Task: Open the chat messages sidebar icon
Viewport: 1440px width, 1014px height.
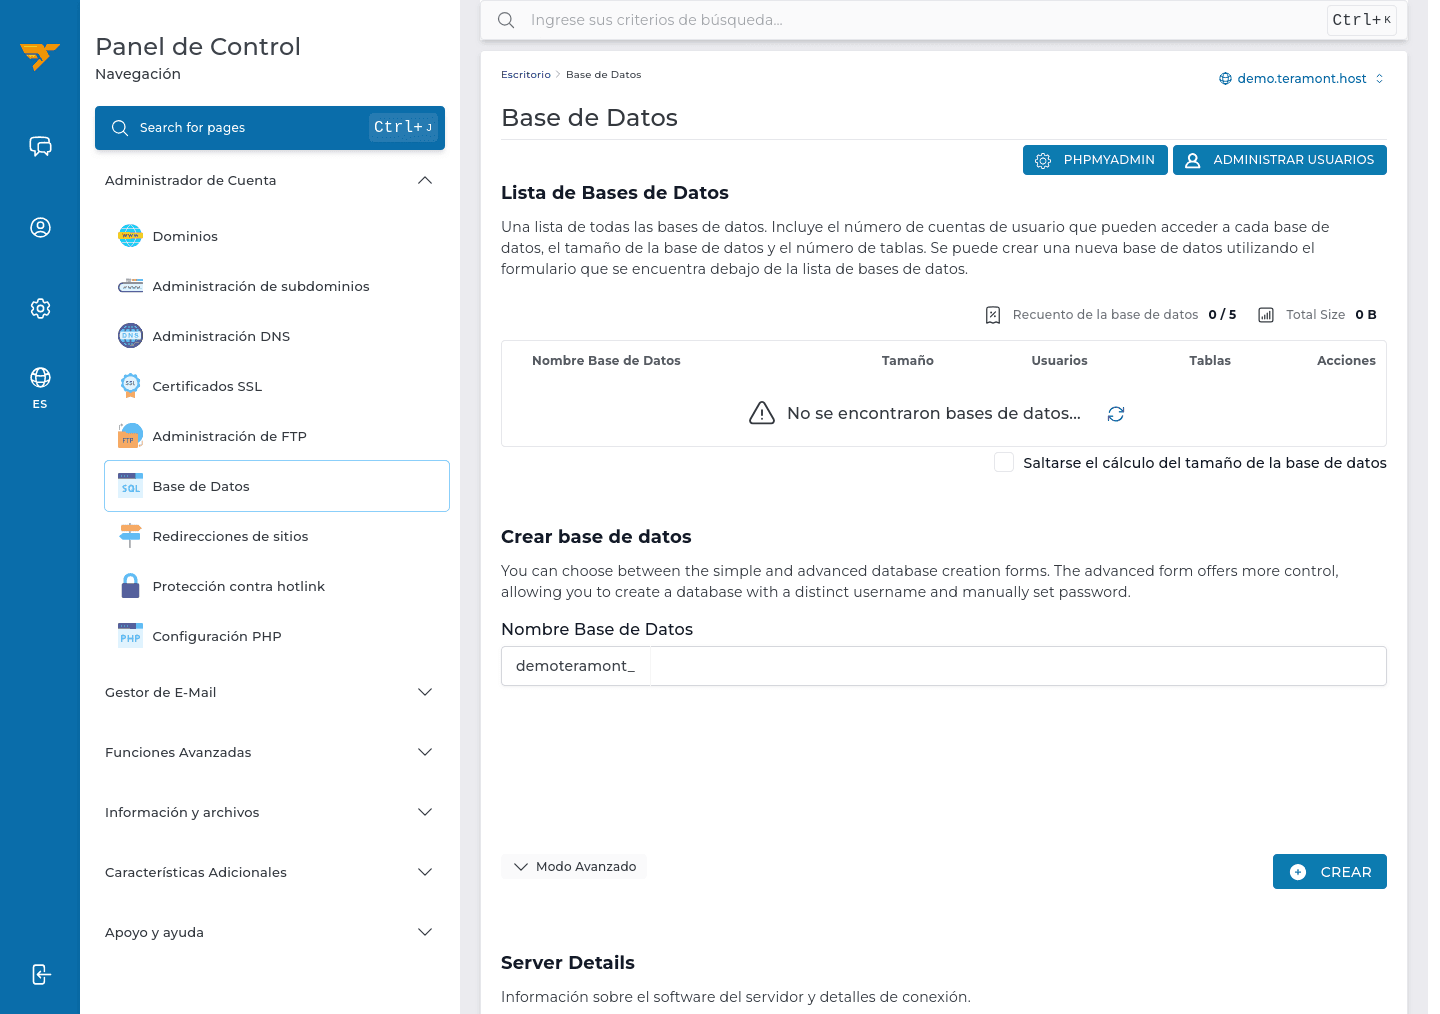Action: point(40,147)
